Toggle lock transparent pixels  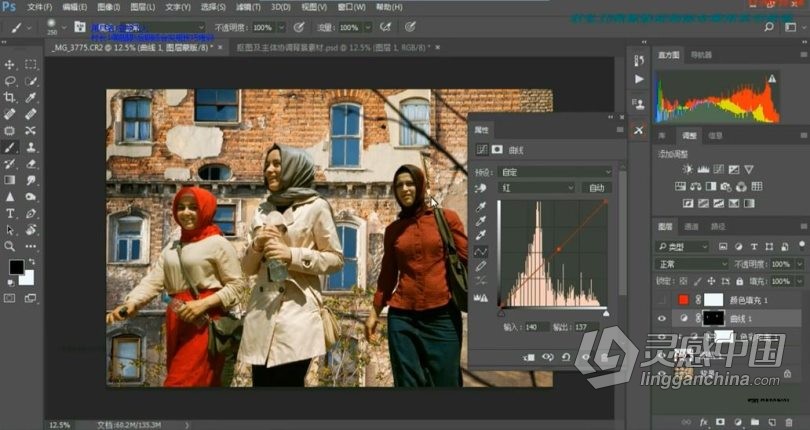(683, 281)
